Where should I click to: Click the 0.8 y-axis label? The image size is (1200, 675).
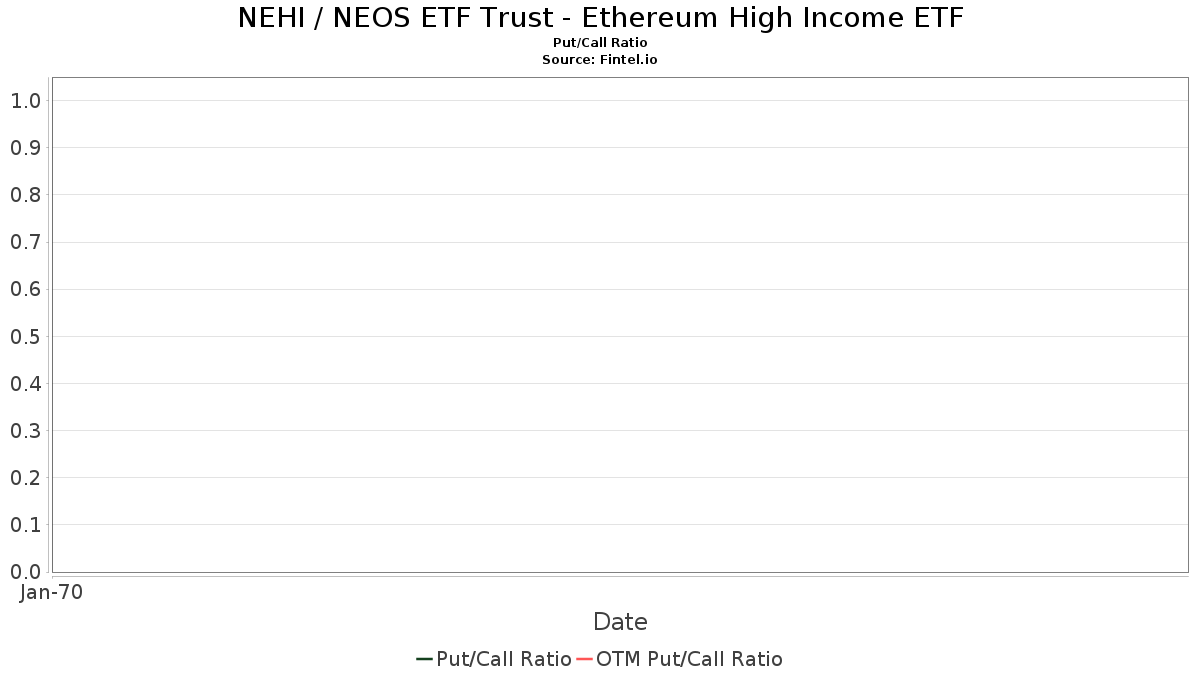click(25, 195)
